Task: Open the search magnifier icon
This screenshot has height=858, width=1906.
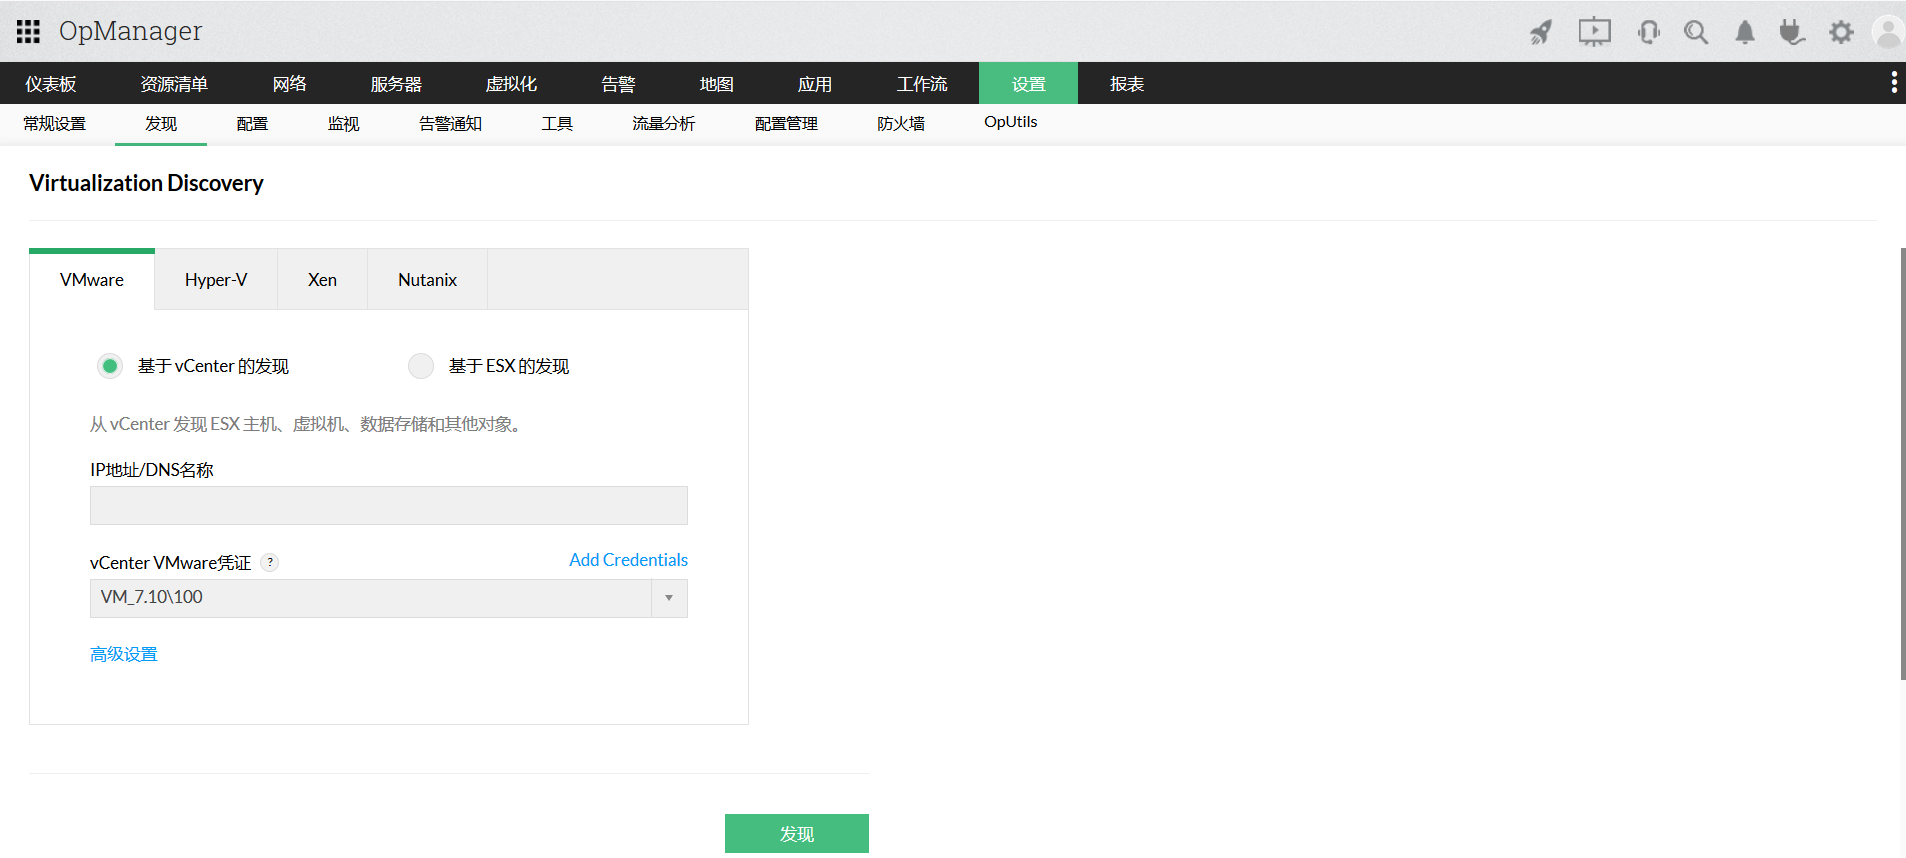Action: pos(1696,32)
